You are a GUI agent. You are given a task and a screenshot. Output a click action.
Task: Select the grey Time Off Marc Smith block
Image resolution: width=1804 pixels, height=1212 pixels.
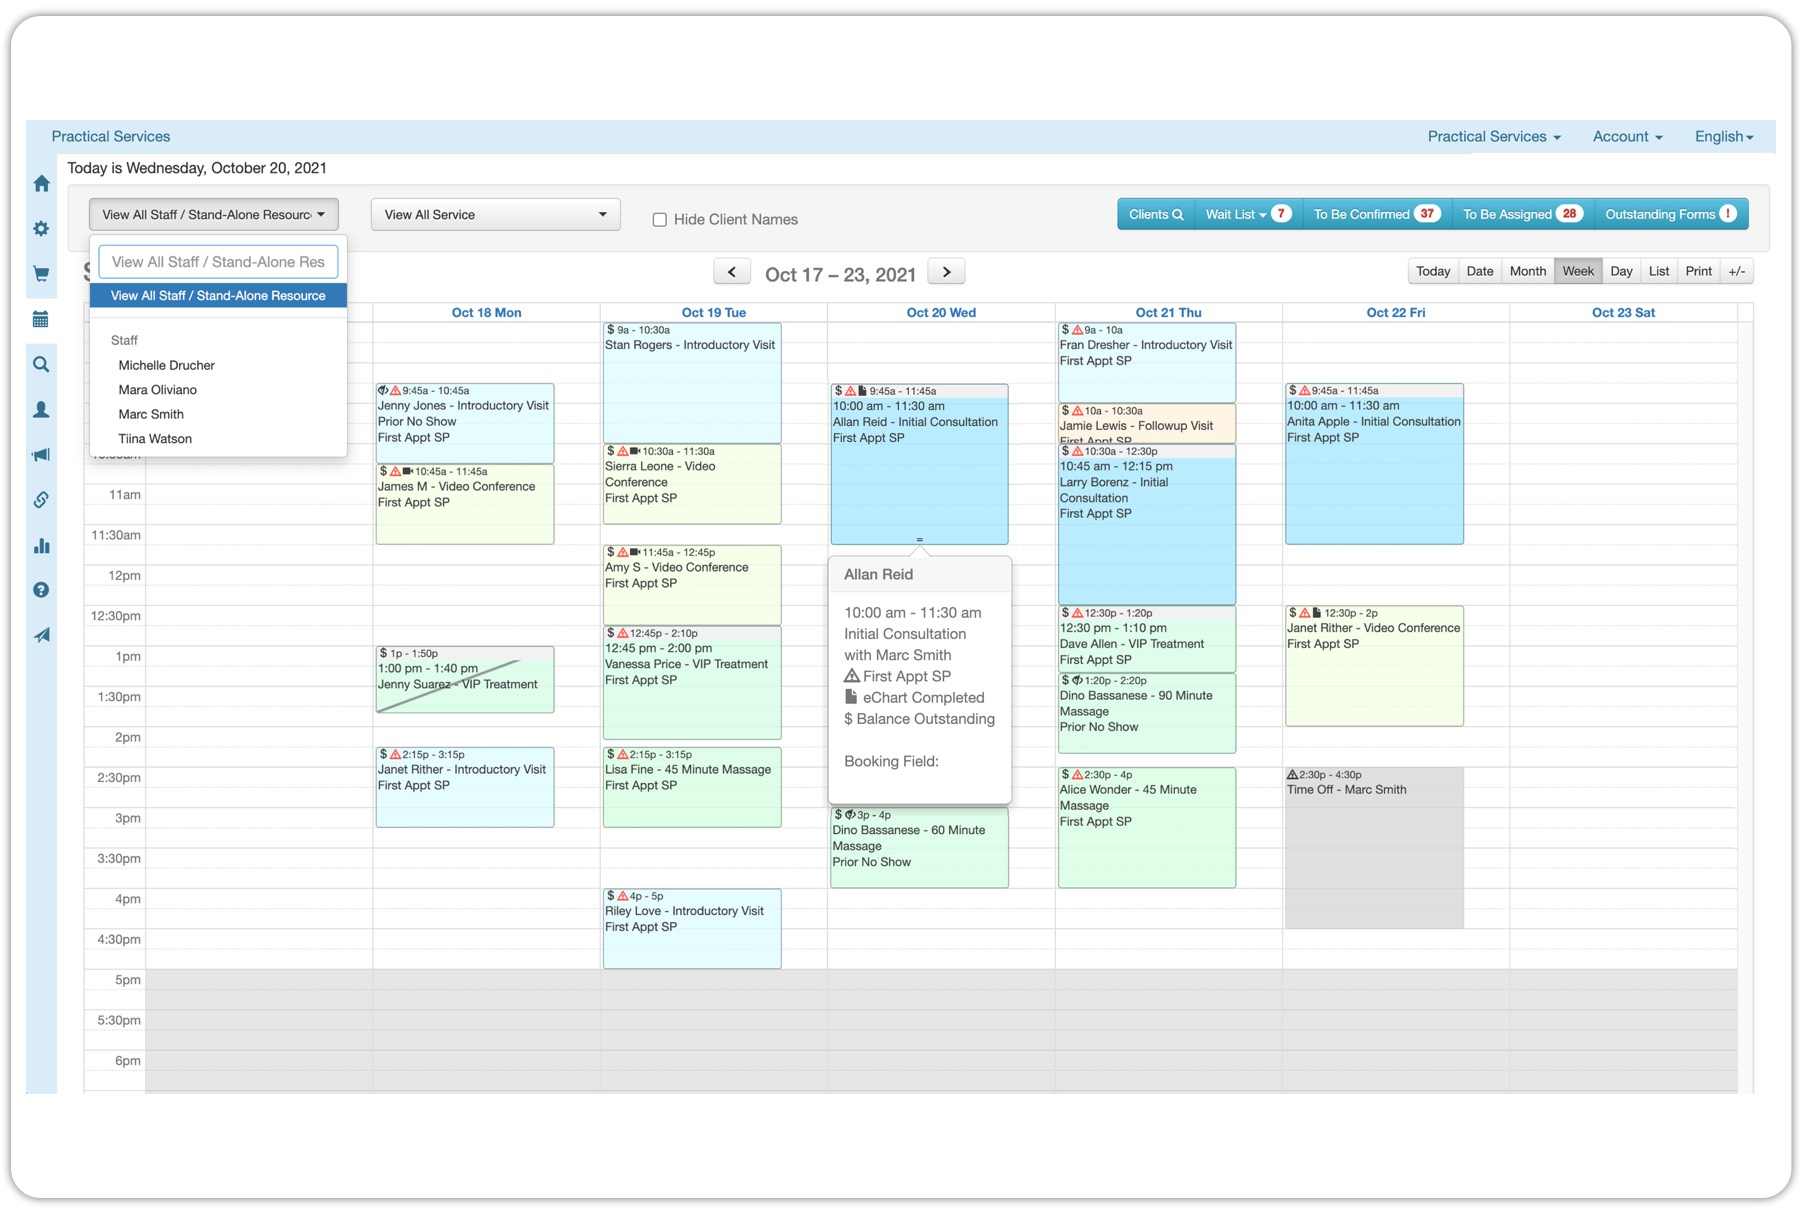[1373, 850]
